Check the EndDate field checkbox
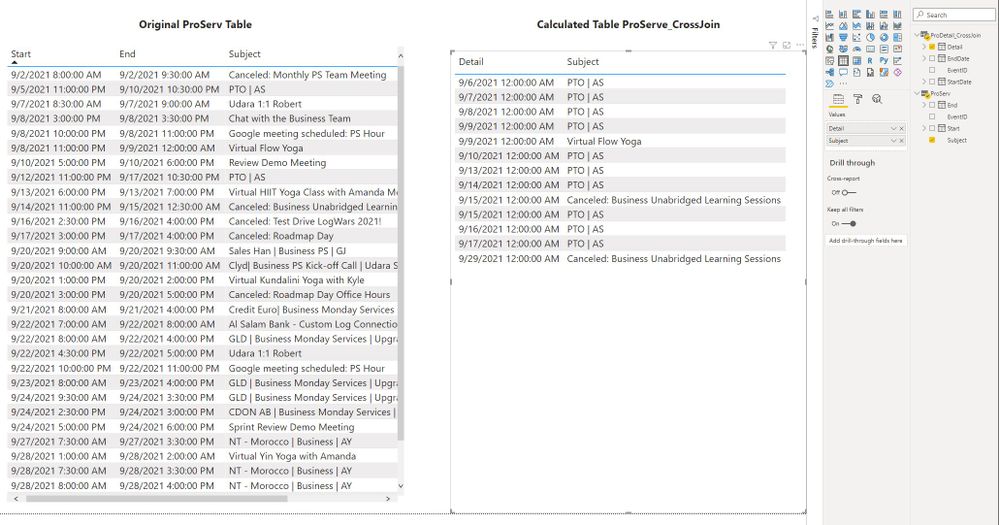The width and height of the screenshot is (999, 525). pyautogui.click(x=933, y=59)
